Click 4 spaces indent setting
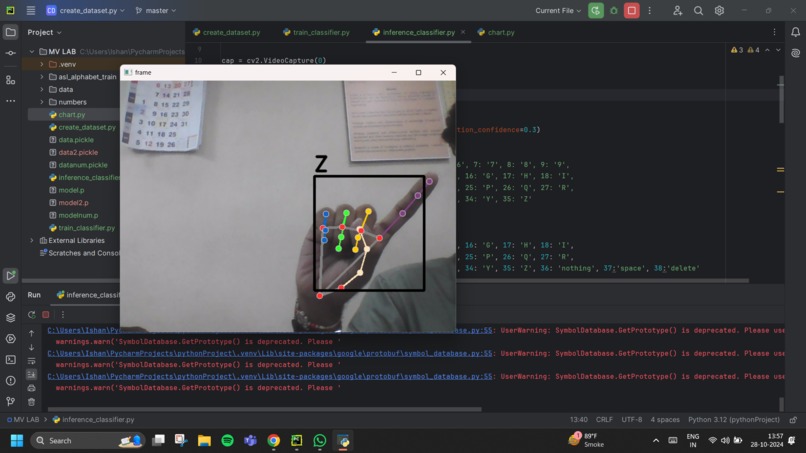The image size is (806, 453). pyautogui.click(x=665, y=420)
